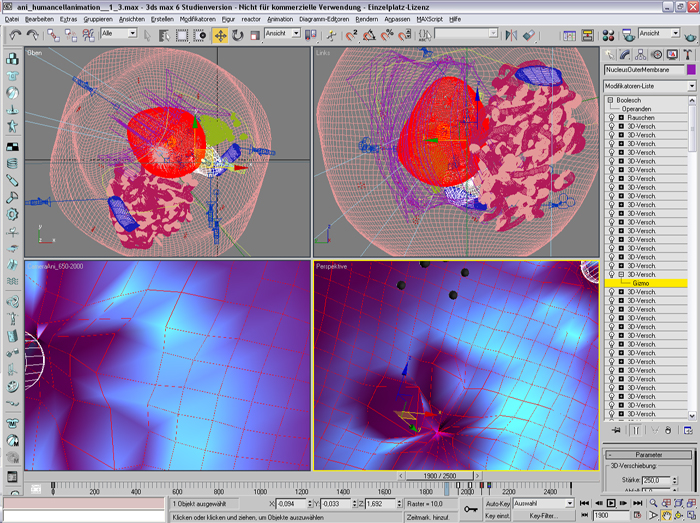Screen dimensions: 700x523
Task: Open the Utilities hammer panel tab
Action: 685,54
